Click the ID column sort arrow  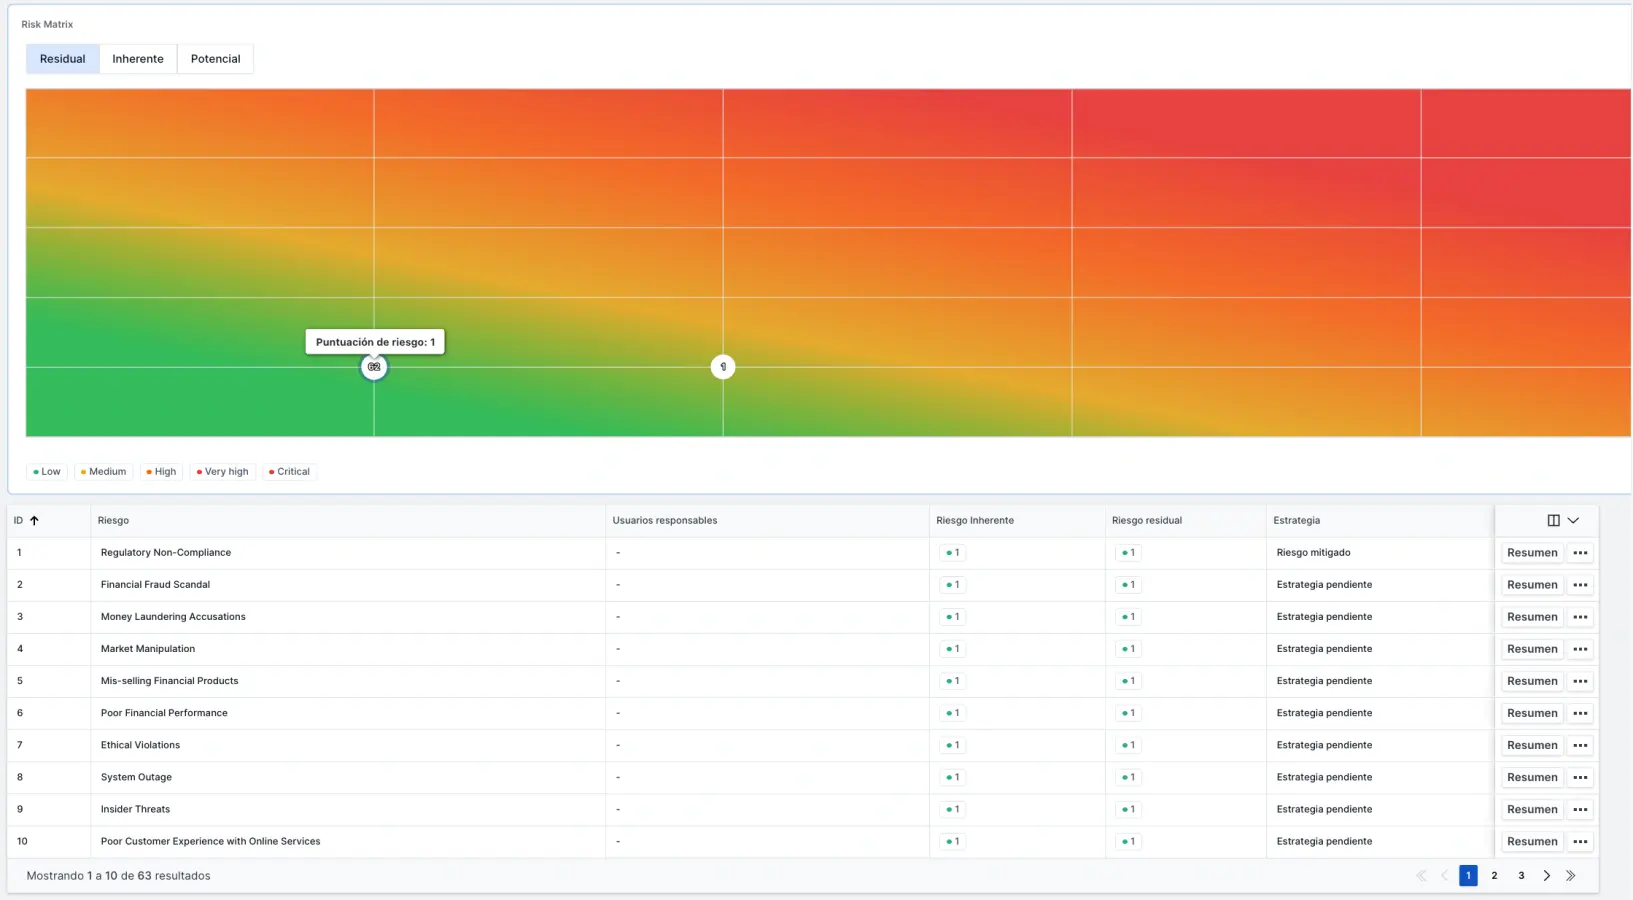tap(34, 521)
